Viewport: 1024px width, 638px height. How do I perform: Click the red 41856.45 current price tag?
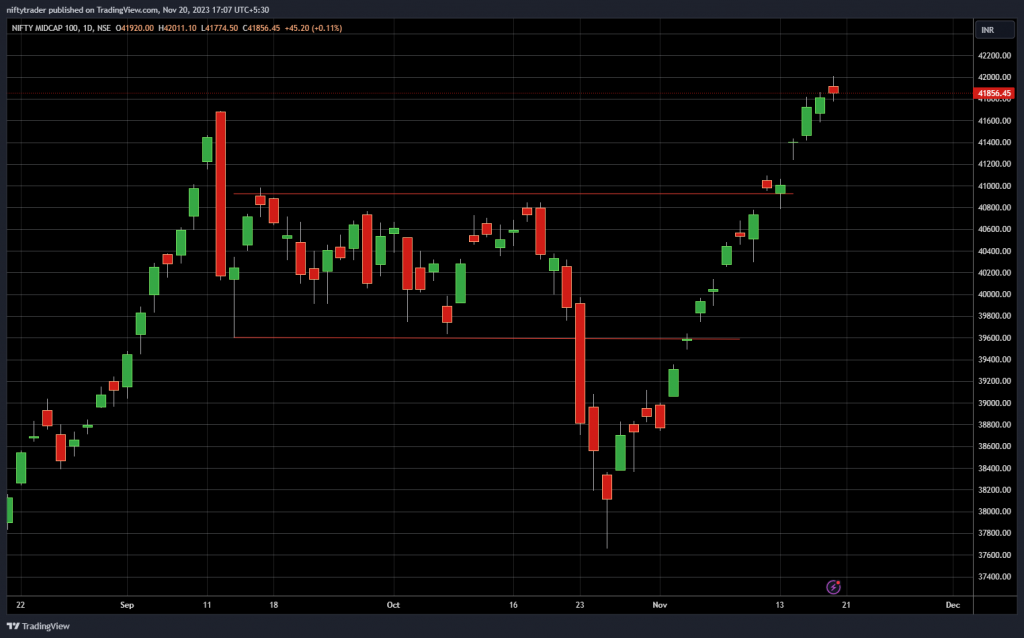click(x=994, y=93)
